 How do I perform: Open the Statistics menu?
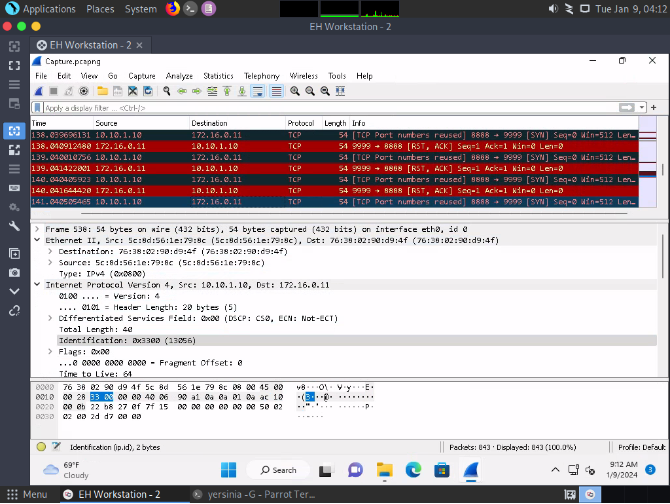tap(218, 76)
